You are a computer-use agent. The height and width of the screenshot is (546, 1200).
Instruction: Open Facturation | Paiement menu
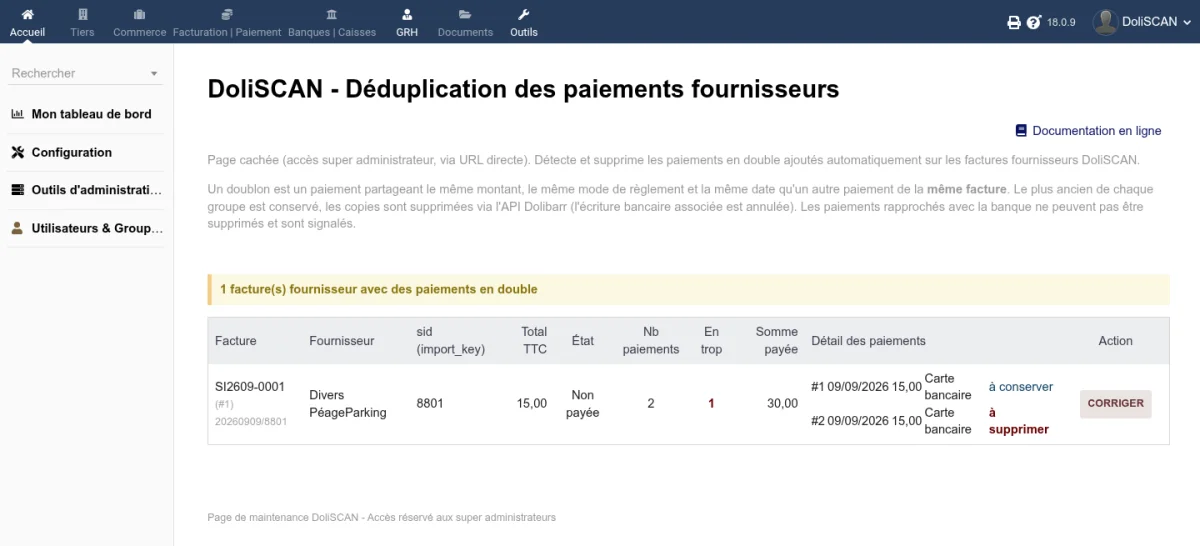coord(227,22)
